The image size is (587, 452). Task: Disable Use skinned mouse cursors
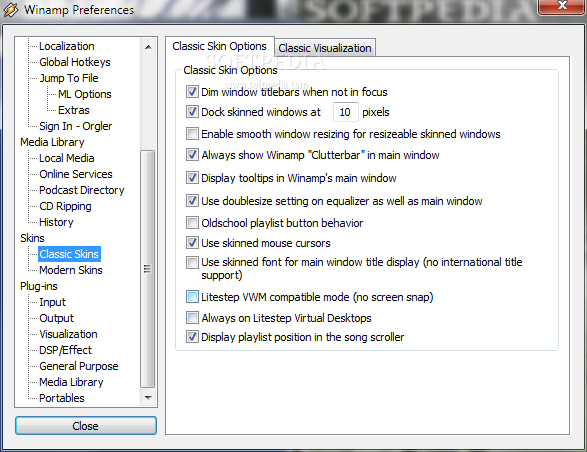pos(192,243)
